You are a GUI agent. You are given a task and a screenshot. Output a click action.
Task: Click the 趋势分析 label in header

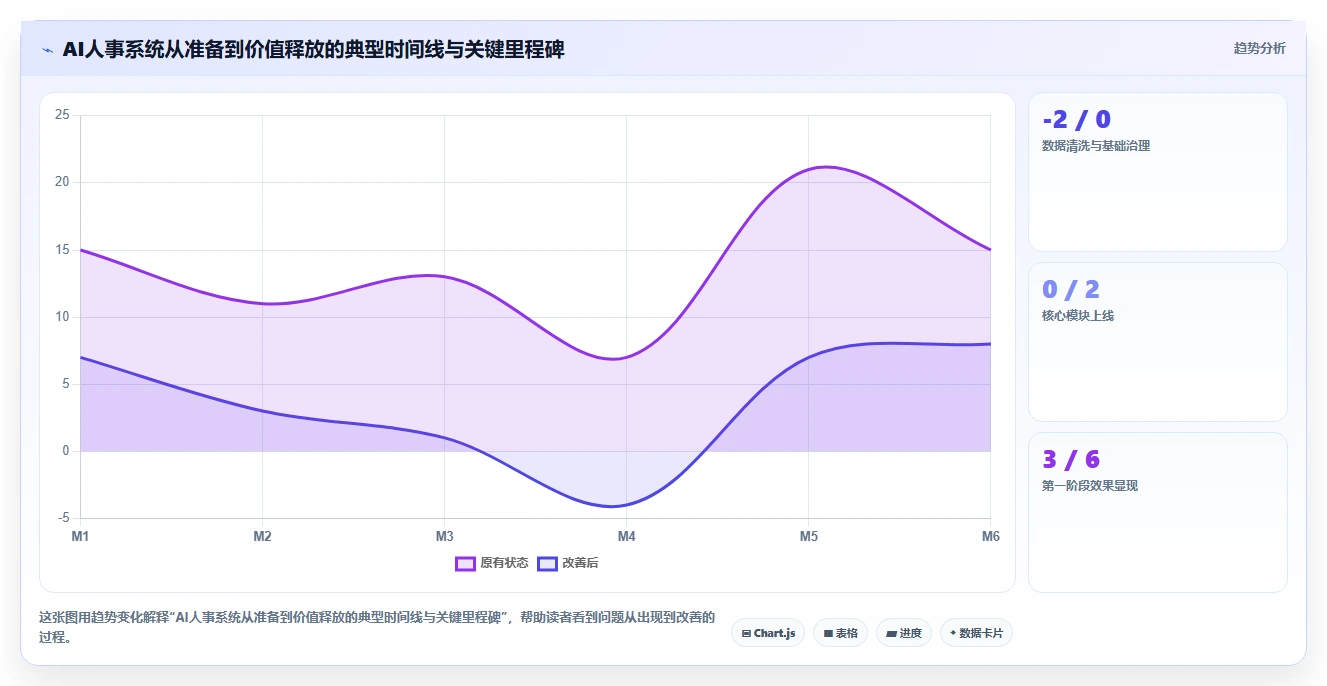click(x=1259, y=48)
